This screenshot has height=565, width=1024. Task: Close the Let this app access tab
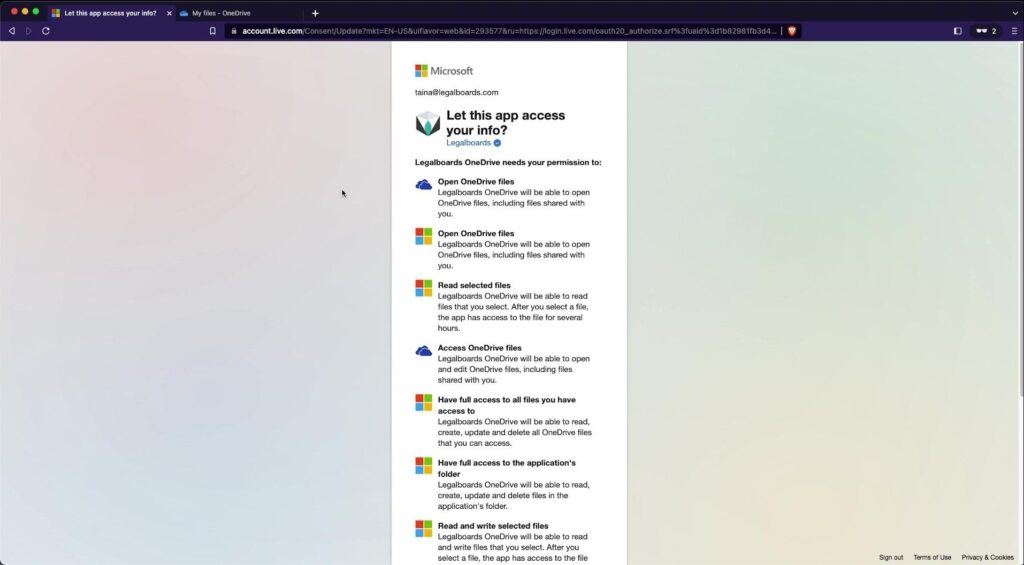169,13
